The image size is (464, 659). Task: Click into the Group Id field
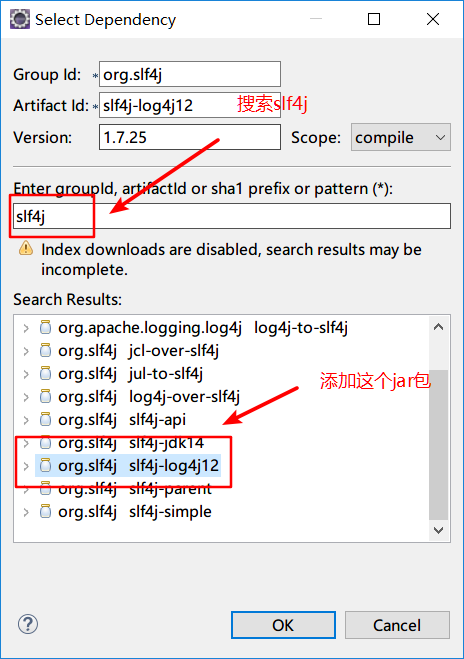pos(190,74)
